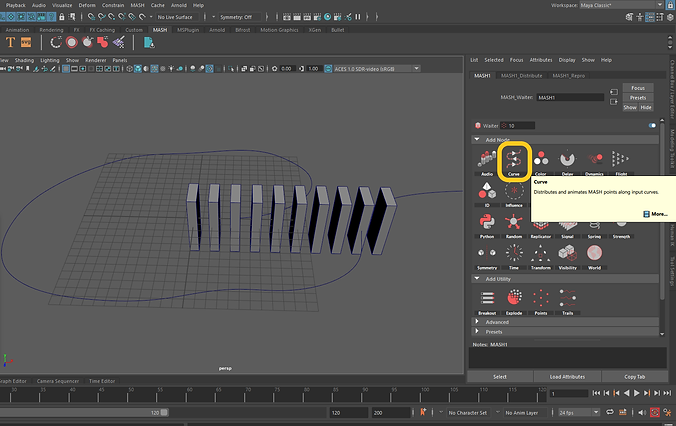676x426 pixels.
Task: Open the Deform menu
Action: pyautogui.click(x=87, y=5)
